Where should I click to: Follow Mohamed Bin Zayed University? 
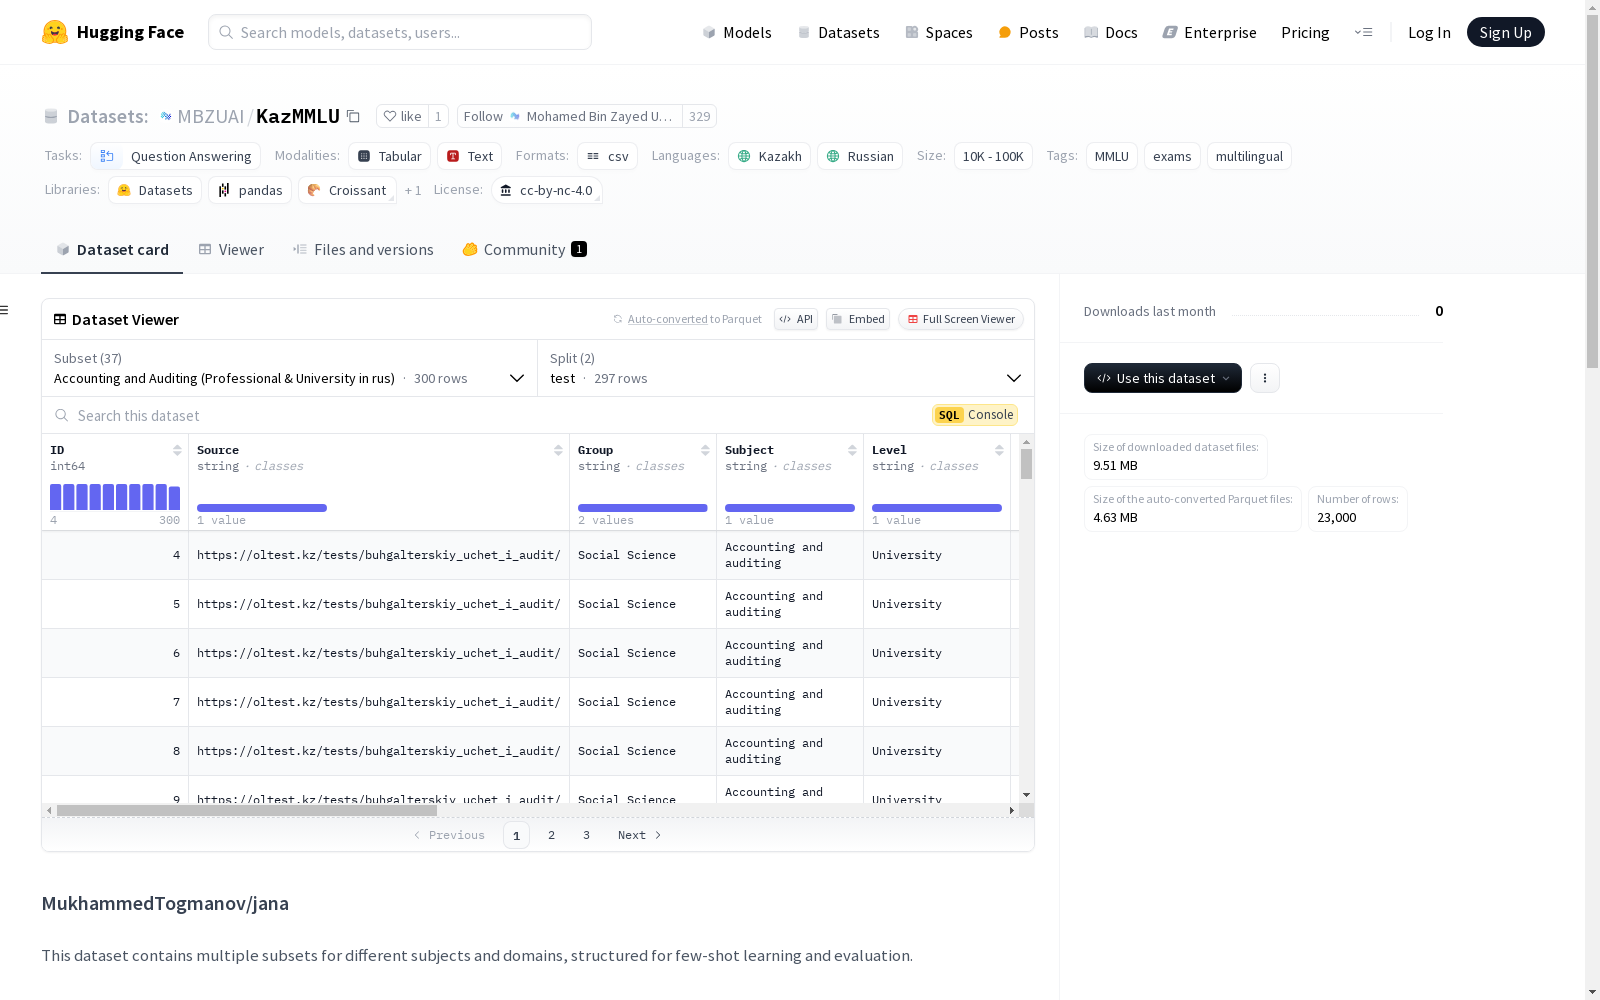[x=570, y=116]
